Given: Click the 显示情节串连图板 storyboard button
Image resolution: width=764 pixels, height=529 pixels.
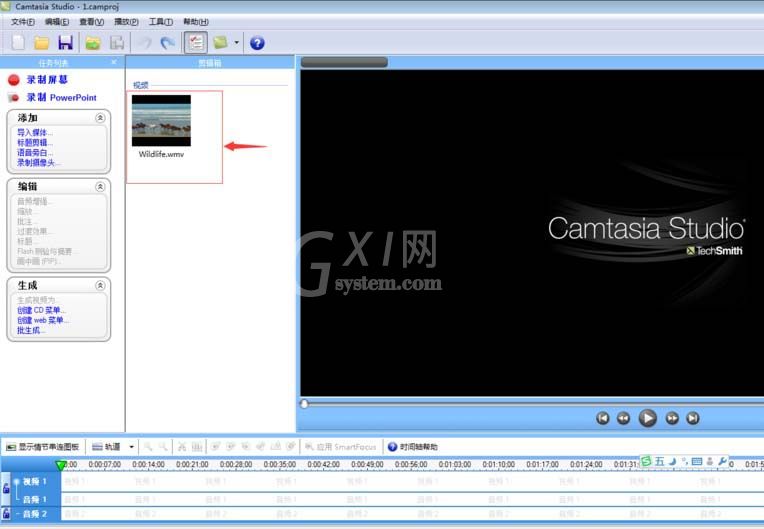Looking at the screenshot, I should click(x=43, y=447).
